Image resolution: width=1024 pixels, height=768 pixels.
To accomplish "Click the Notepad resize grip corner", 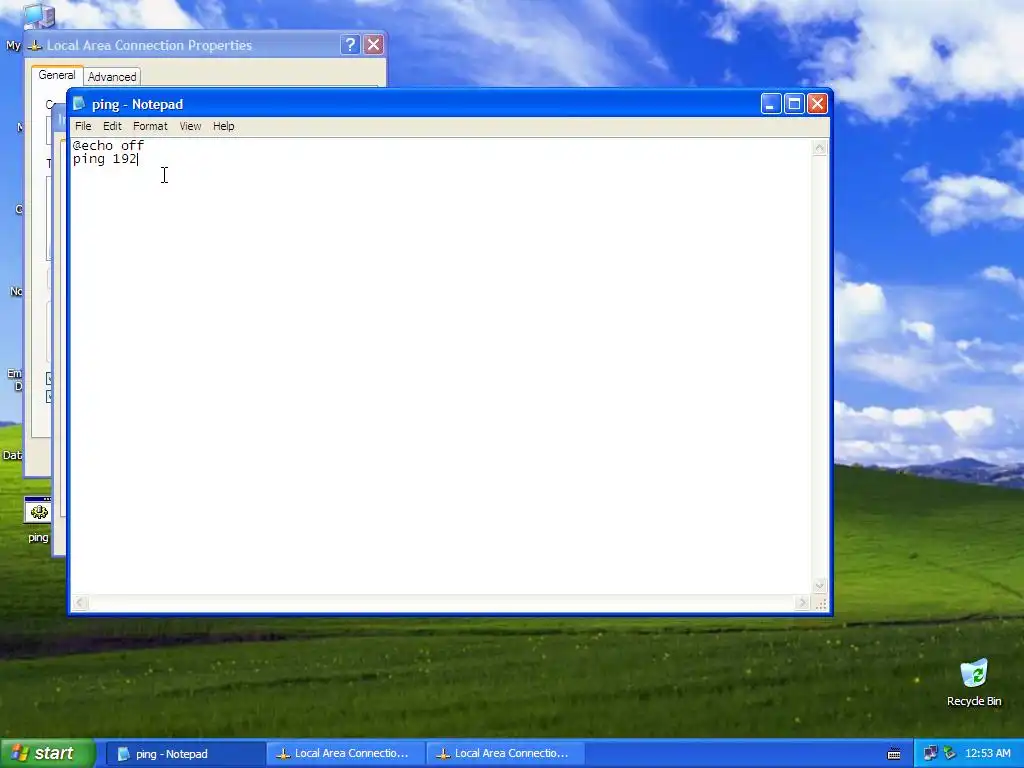I will click(x=821, y=604).
